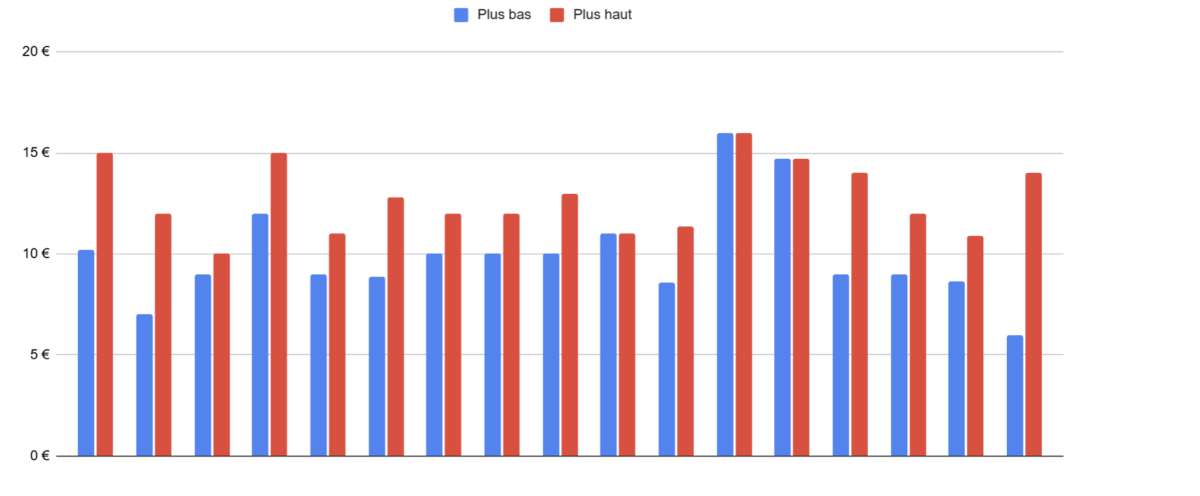1200x496 pixels.
Task: Select the "Plus haut" legend label
Action: pyautogui.click(x=603, y=15)
